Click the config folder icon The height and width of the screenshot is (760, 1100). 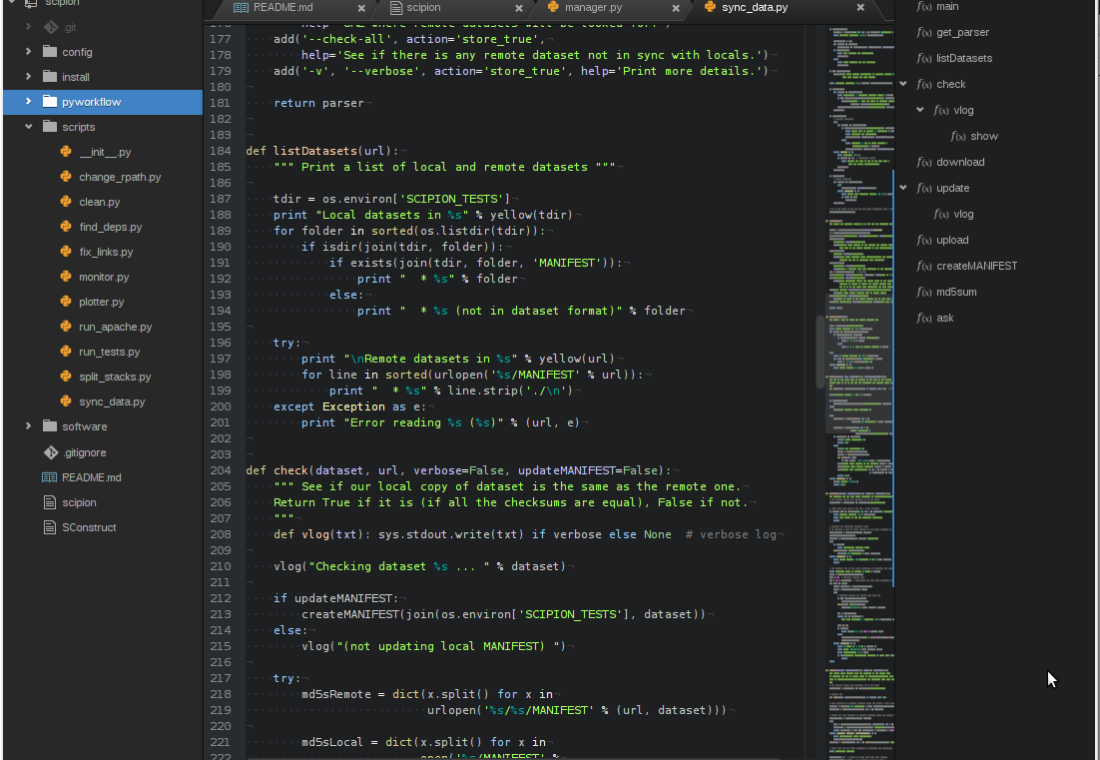click(49, 52)
